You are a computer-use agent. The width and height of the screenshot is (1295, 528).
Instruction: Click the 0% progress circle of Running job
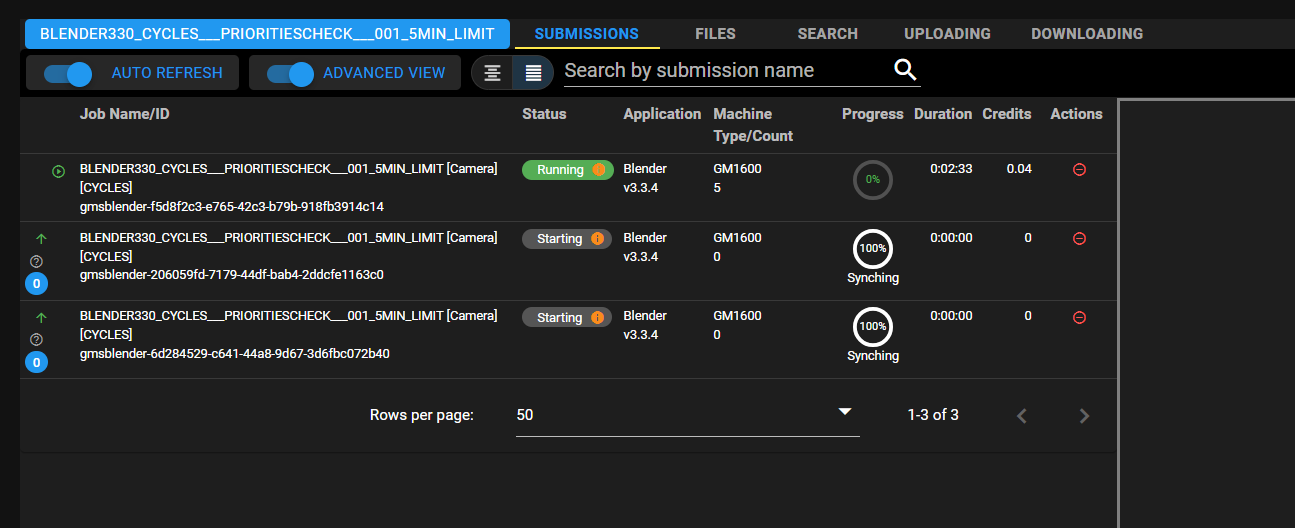click(873, 180)
